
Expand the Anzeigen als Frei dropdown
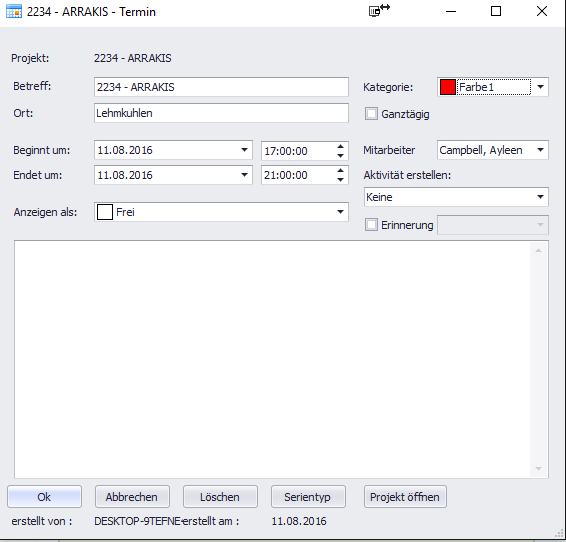point(340,212)
